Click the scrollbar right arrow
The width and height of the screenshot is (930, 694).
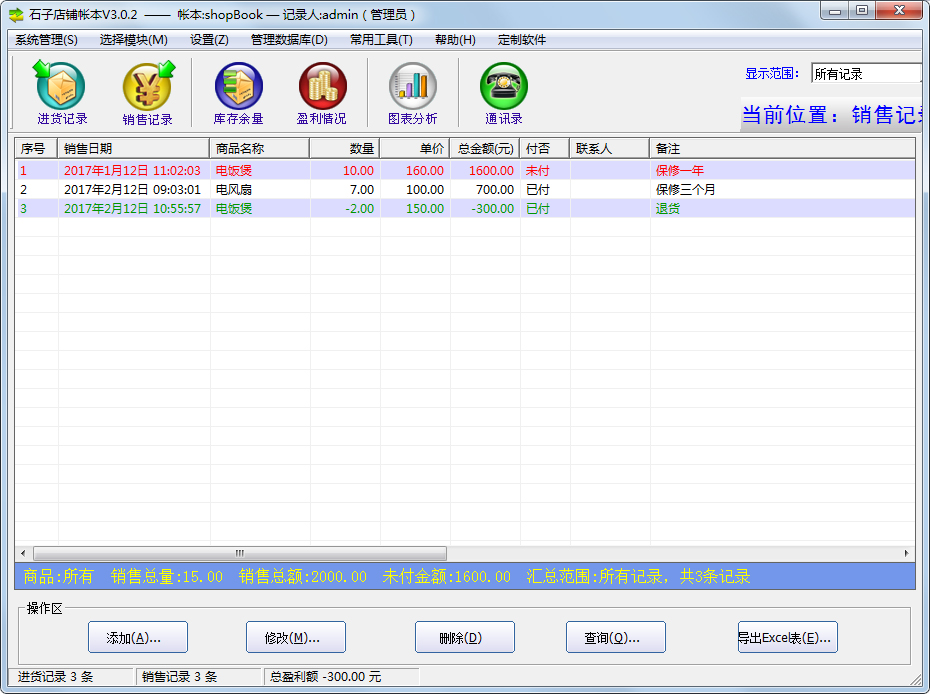click(907, 553)
